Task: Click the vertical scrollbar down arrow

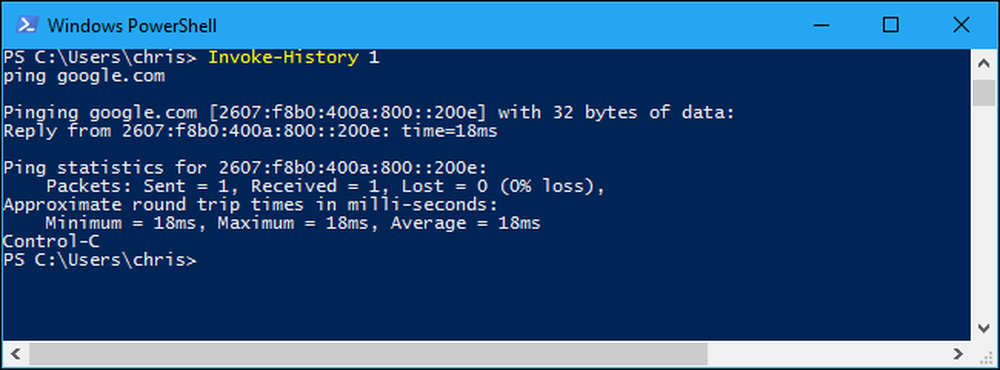Action: pyautogui.click(x=985, y=329)
